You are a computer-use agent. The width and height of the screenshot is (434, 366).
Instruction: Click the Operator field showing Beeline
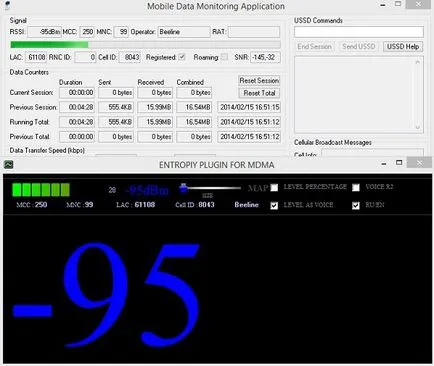pos(184,32)
